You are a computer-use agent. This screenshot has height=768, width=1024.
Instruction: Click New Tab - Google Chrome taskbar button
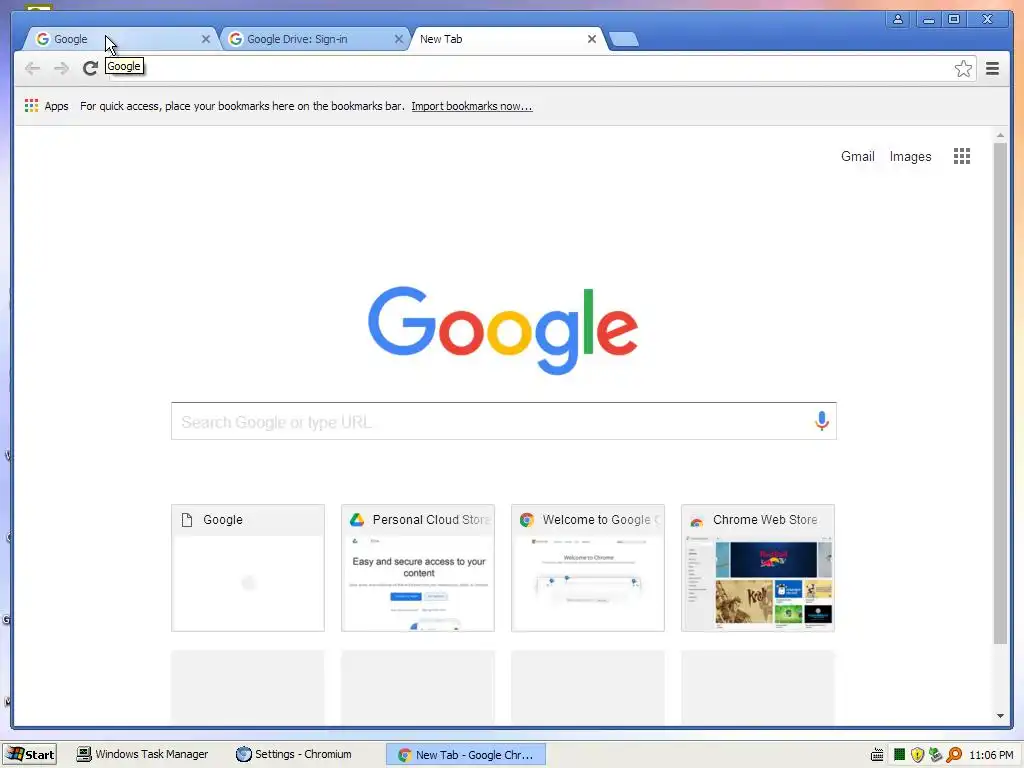pyautogui.click(x=466, y=754)
